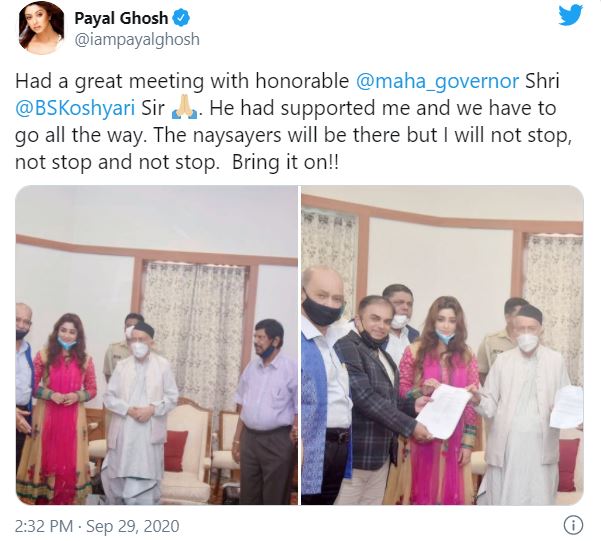Visit the @iampayalghosh handle

pyautogui.click(x=137, y=39)
